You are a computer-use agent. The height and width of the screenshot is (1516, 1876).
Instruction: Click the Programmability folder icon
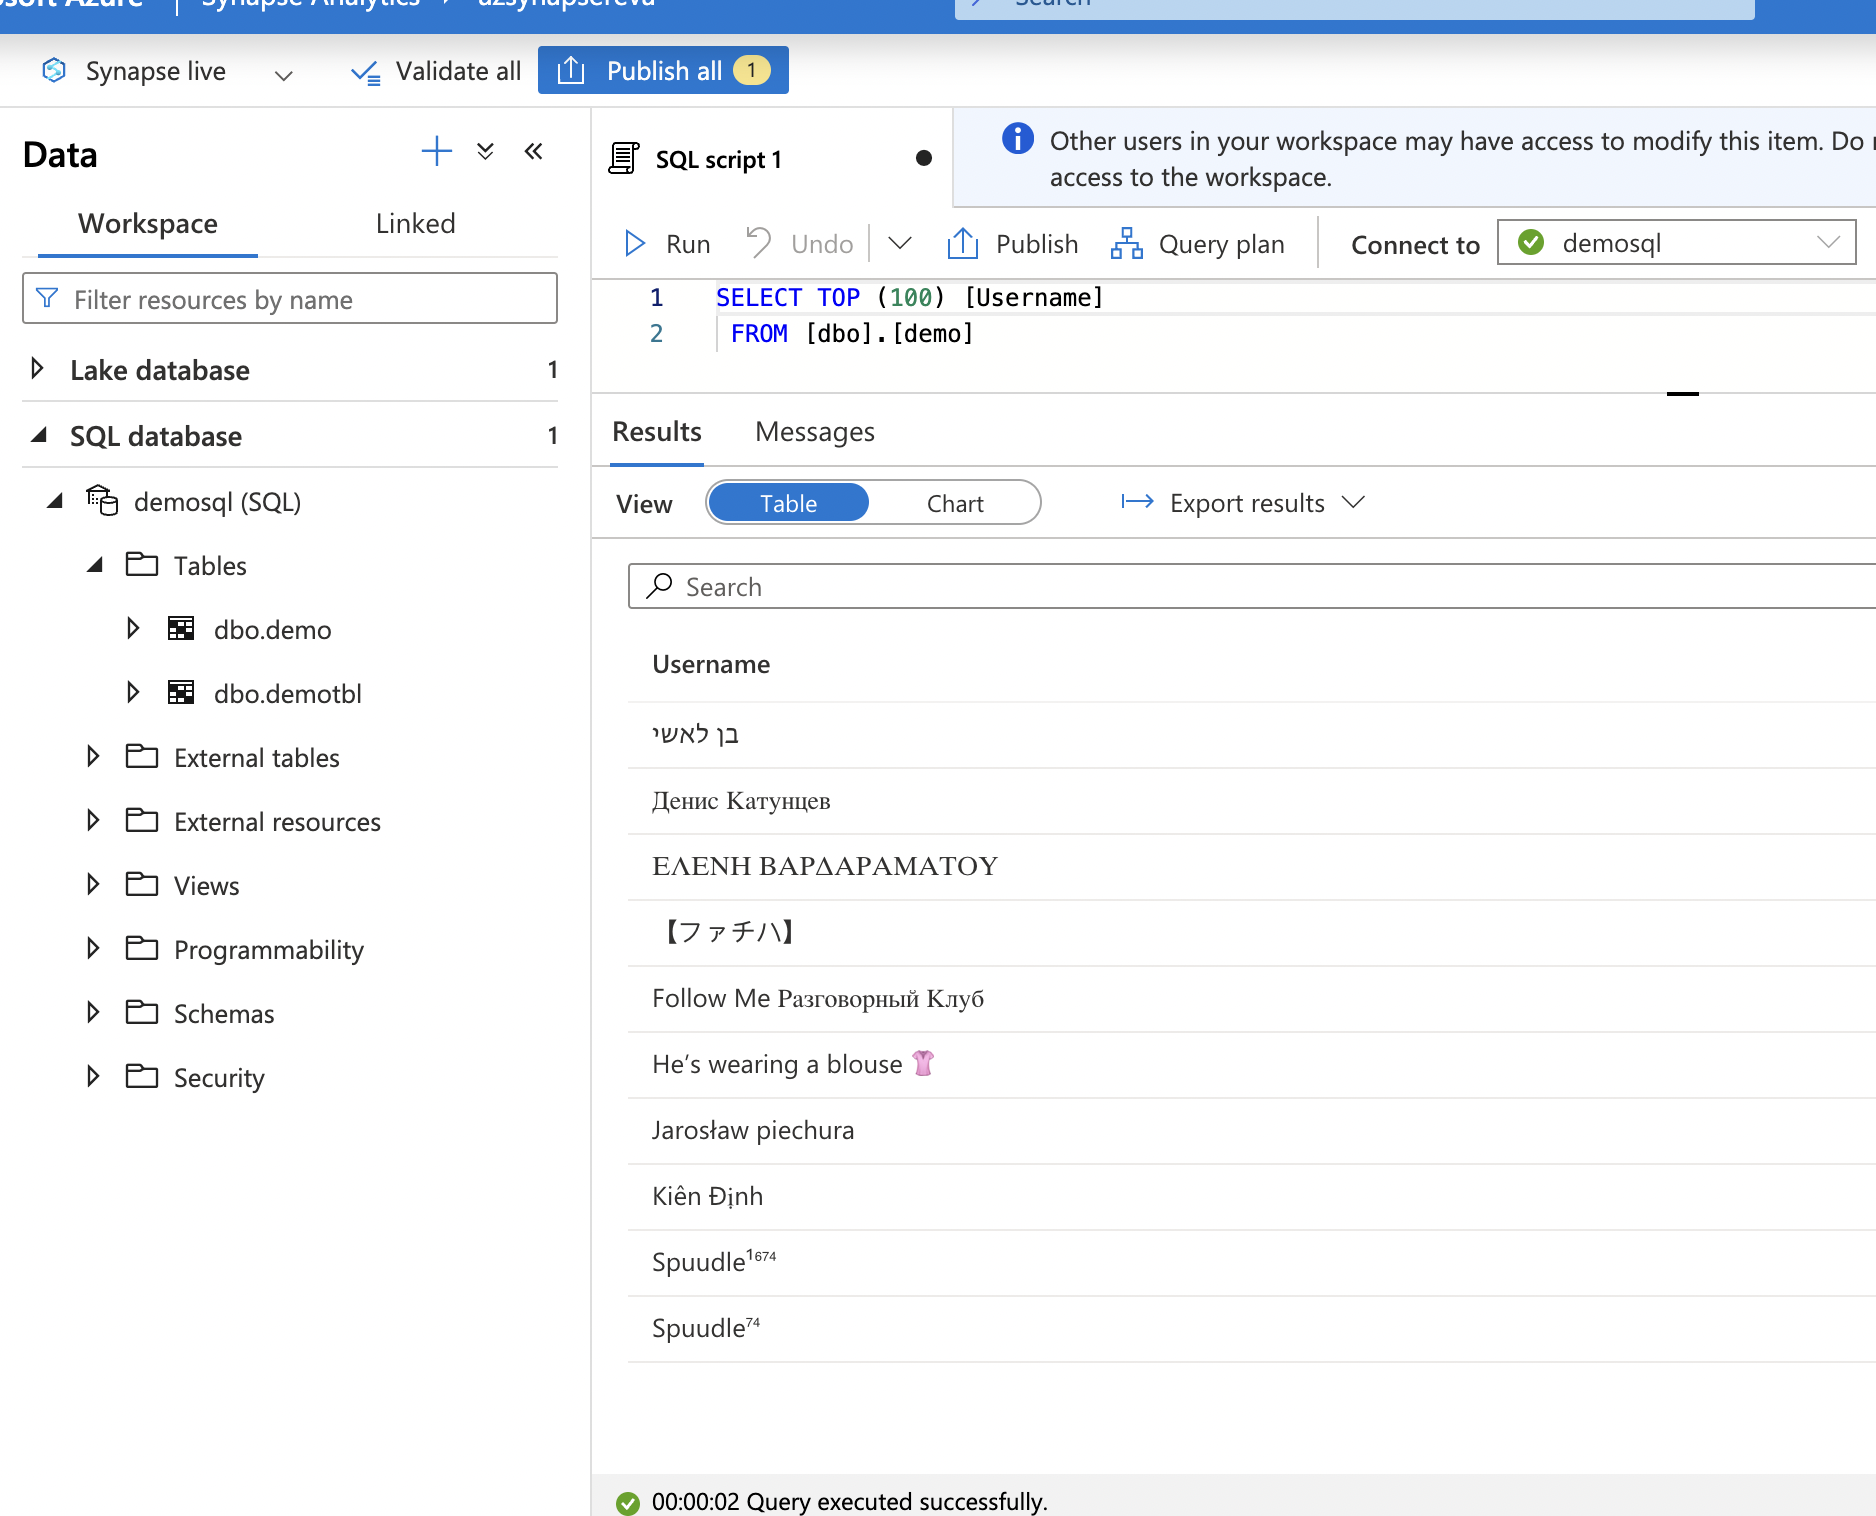pos(142,948)
